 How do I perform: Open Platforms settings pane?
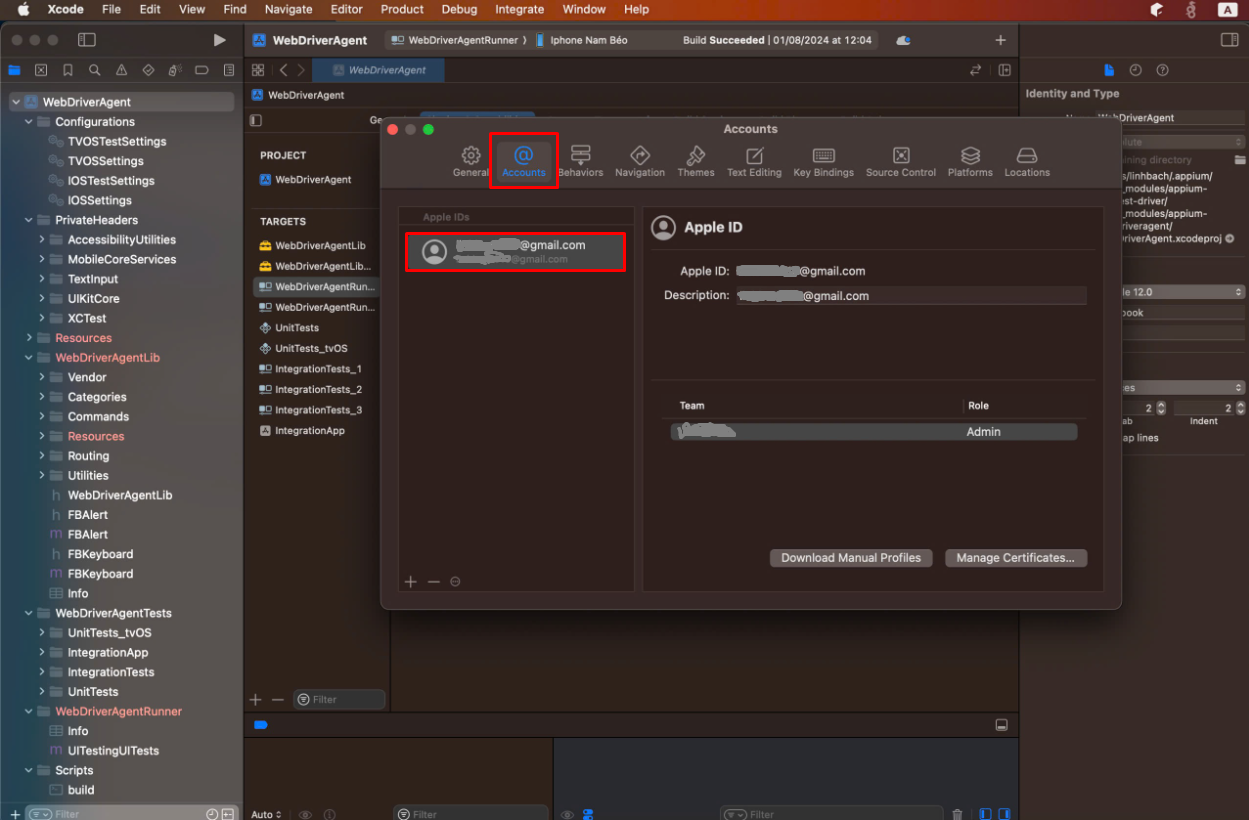(970, 160)
